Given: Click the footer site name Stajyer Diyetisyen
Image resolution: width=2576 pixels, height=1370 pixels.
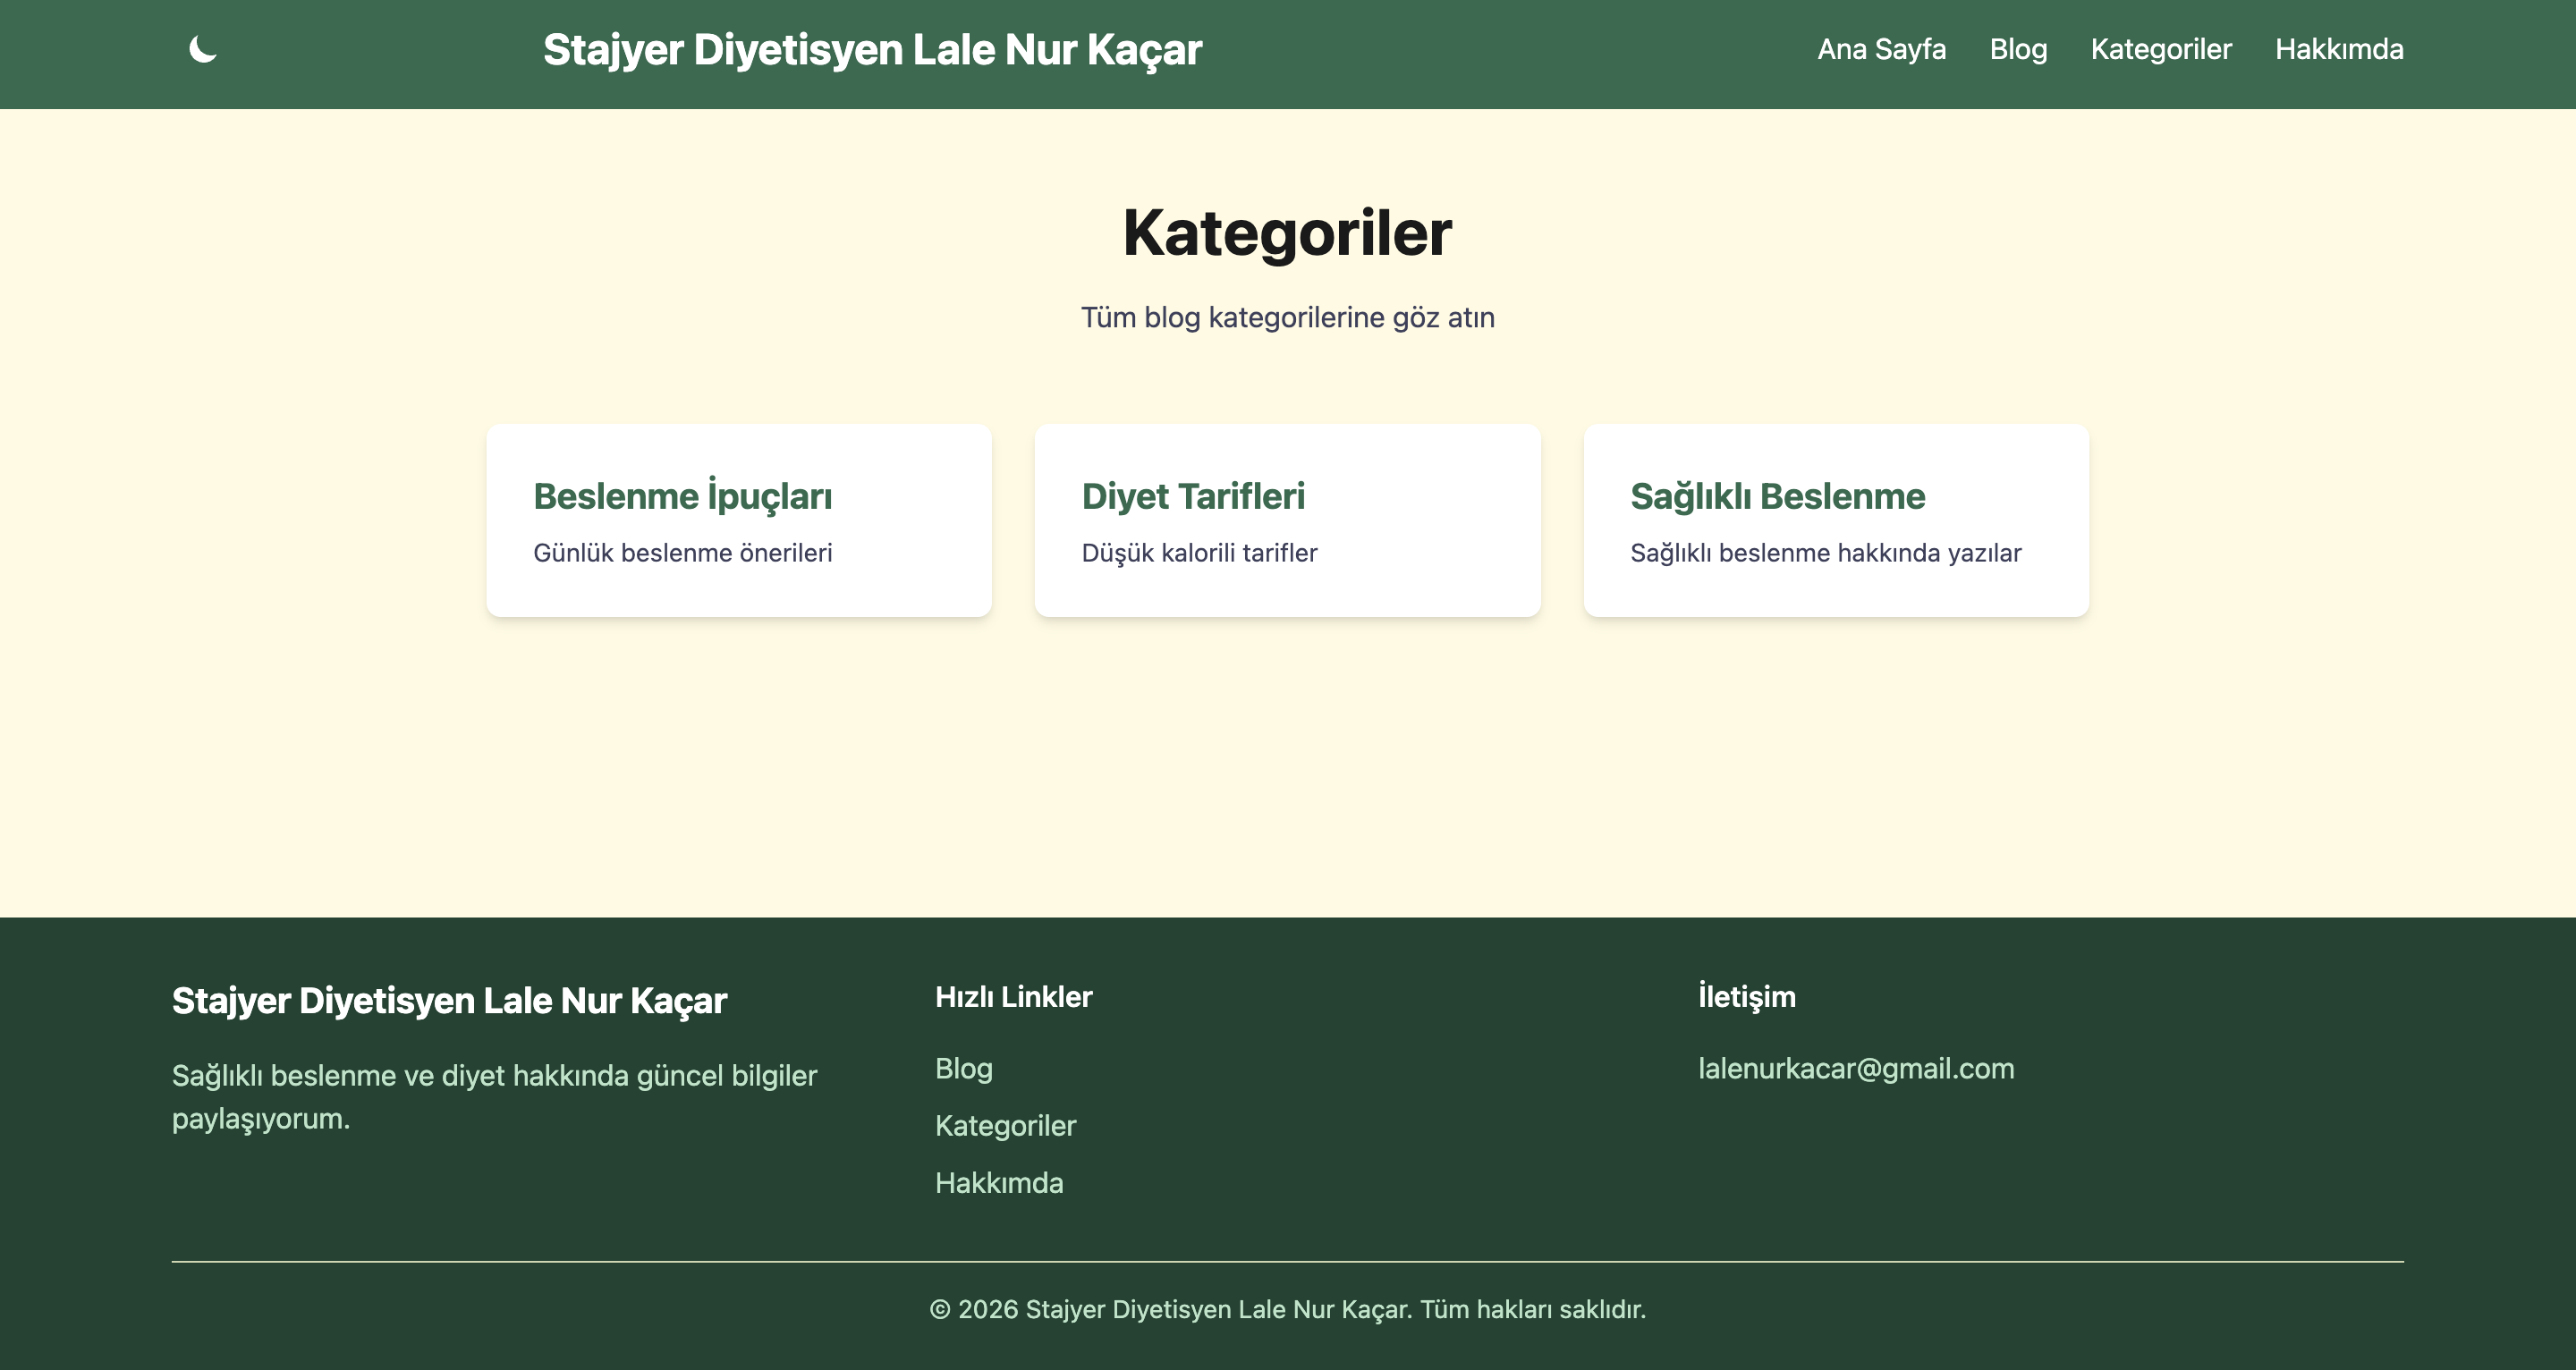Looking at the screenshot, I should 450,1000.
